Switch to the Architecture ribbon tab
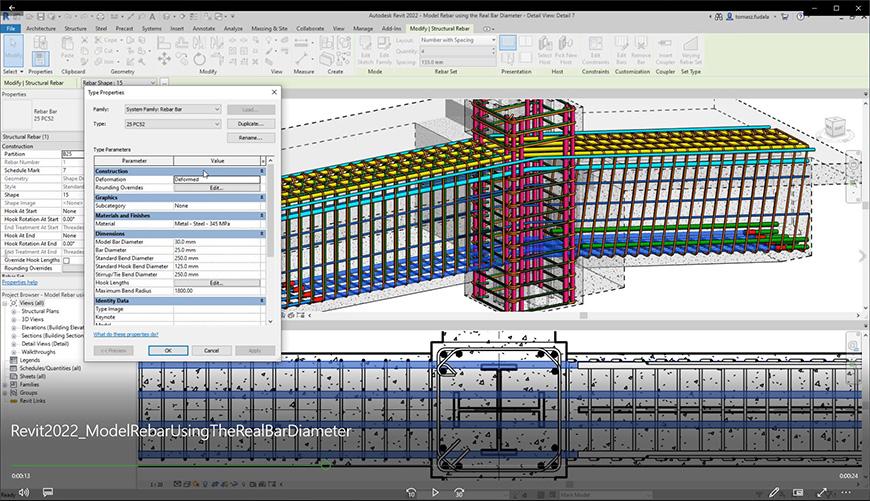The height and width of the screenshot is (501, 870). tap(41, 28)
